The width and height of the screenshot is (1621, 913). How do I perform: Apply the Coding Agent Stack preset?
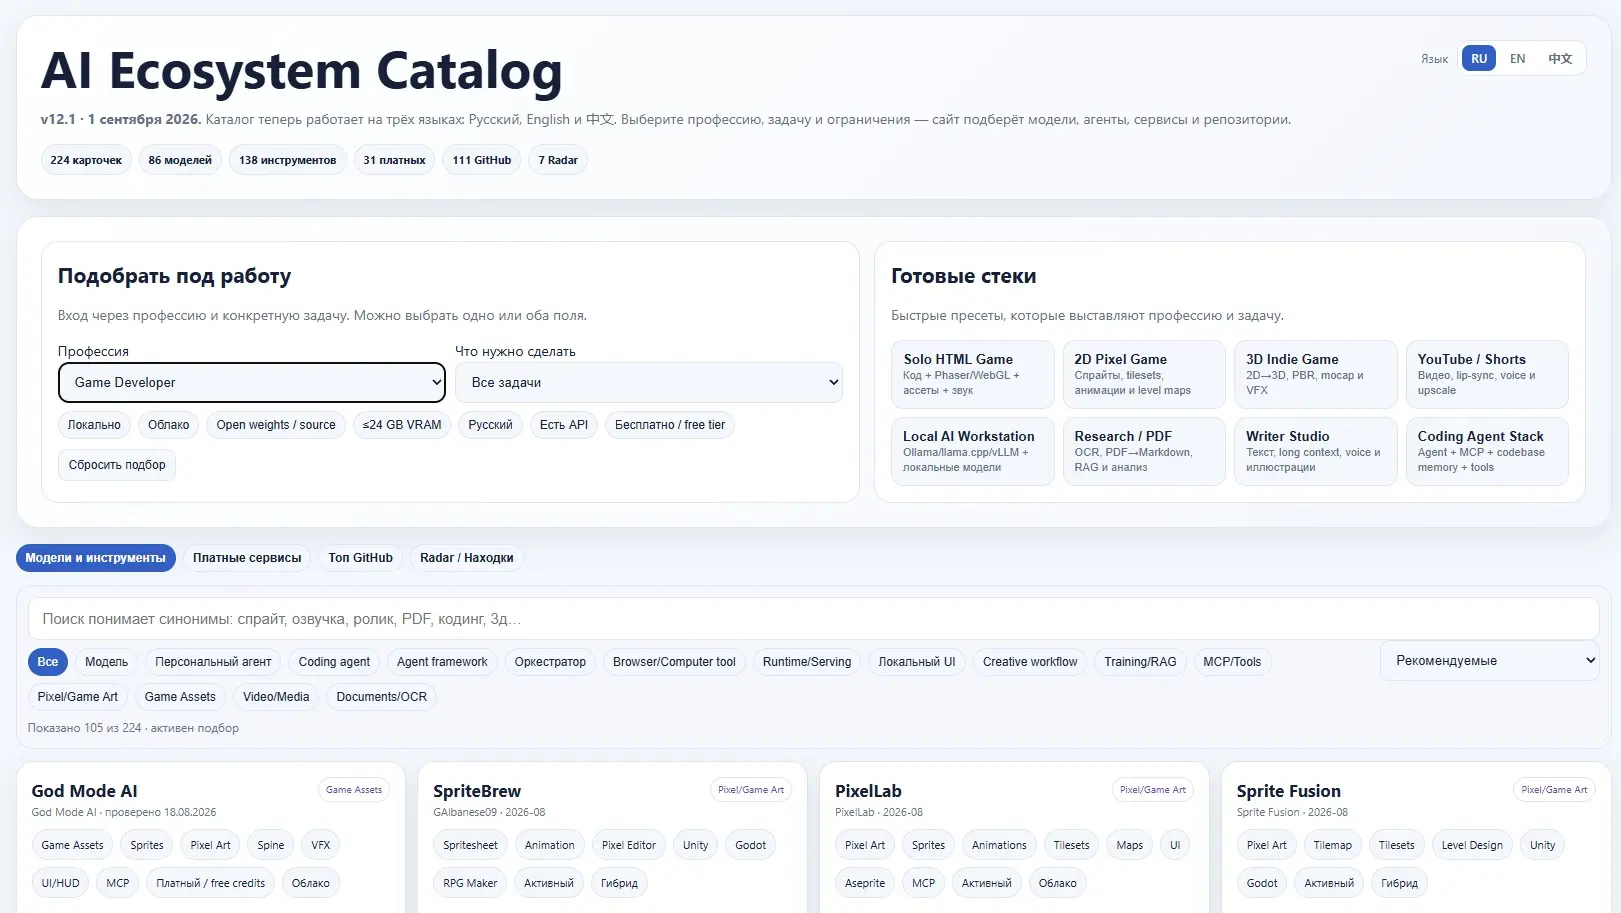click(1487, 451)
